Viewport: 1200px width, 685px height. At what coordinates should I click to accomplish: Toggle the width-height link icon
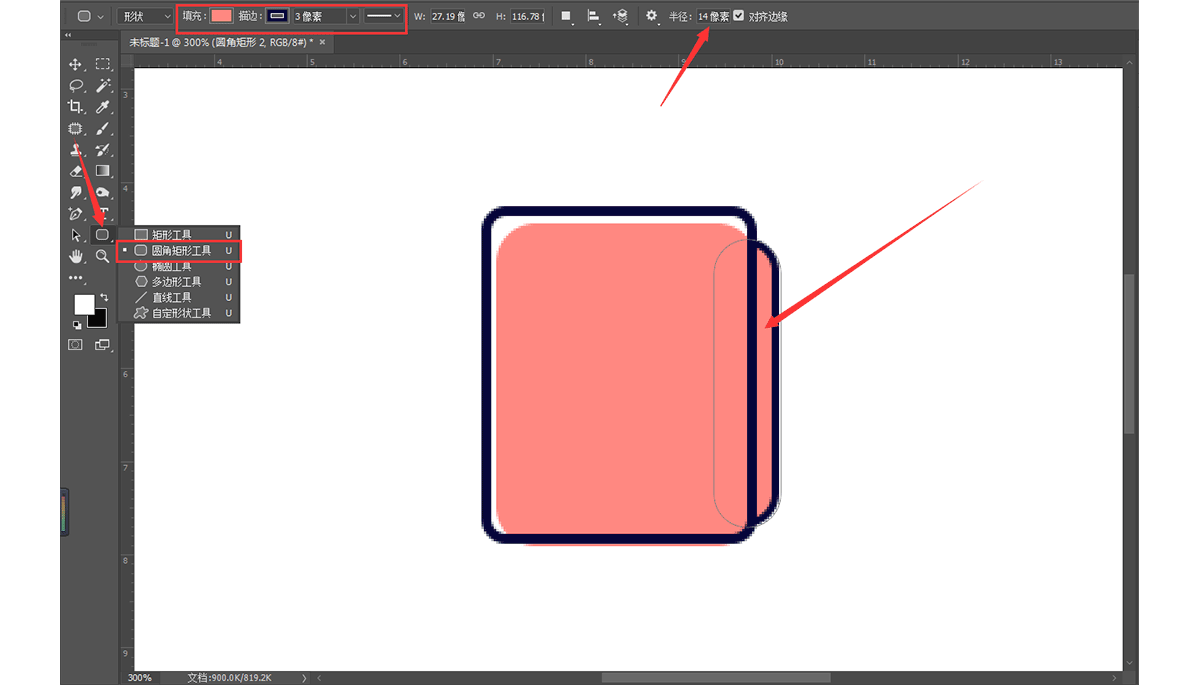click(x=479, y=16)
